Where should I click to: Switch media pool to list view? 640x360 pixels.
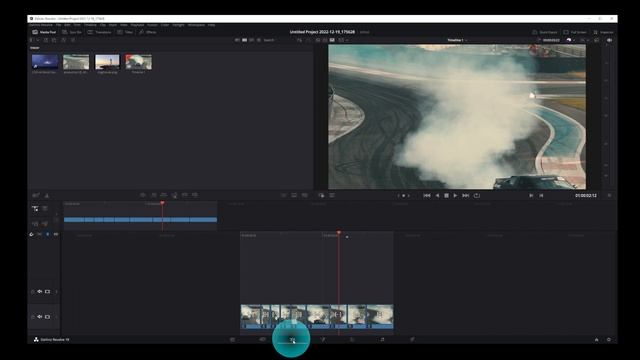(259, 40)
